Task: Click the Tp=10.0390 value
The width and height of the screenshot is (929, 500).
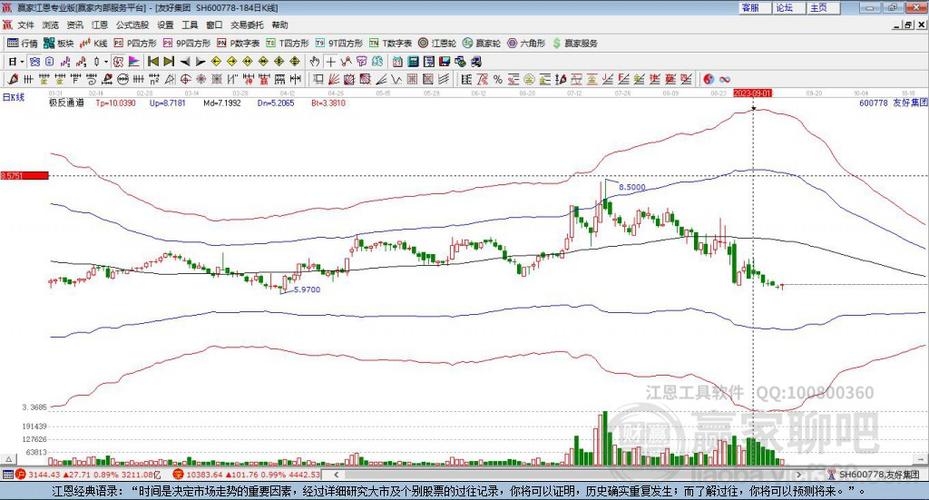Action: point(116,103)
